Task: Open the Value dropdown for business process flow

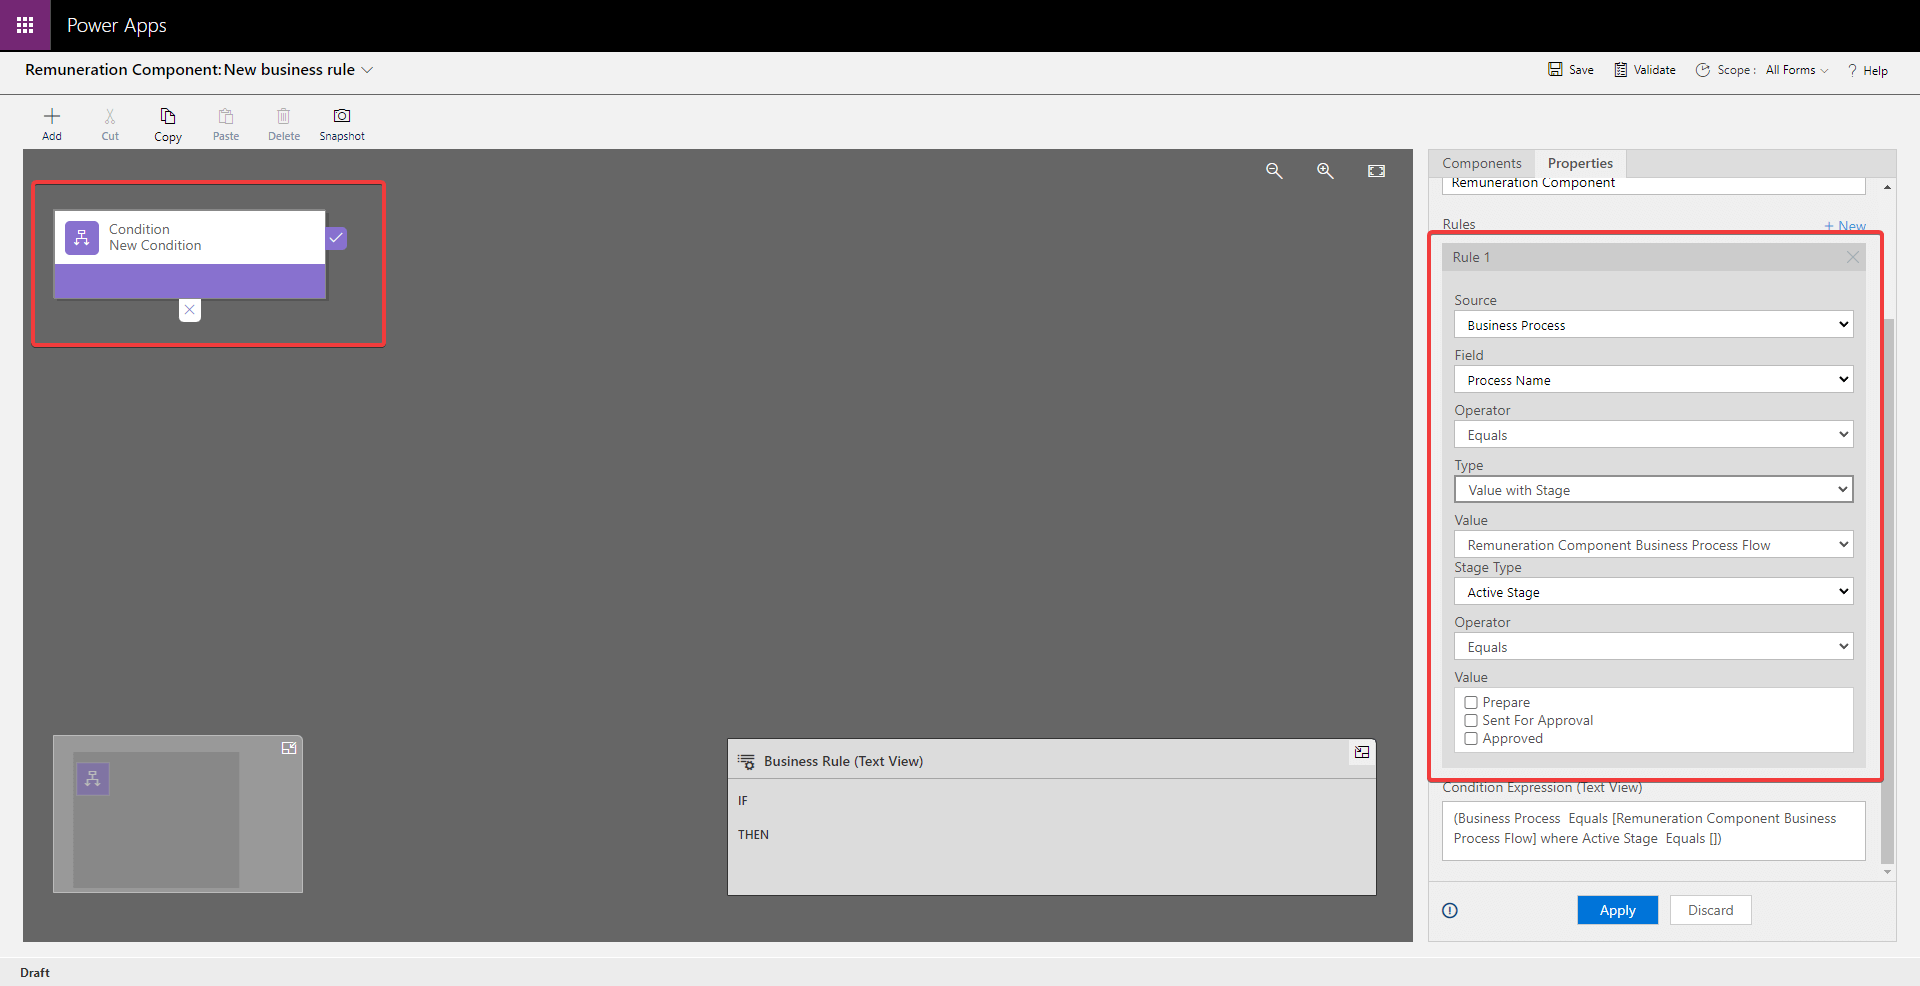Action: pyautogui.click(x=1653, y=545)
